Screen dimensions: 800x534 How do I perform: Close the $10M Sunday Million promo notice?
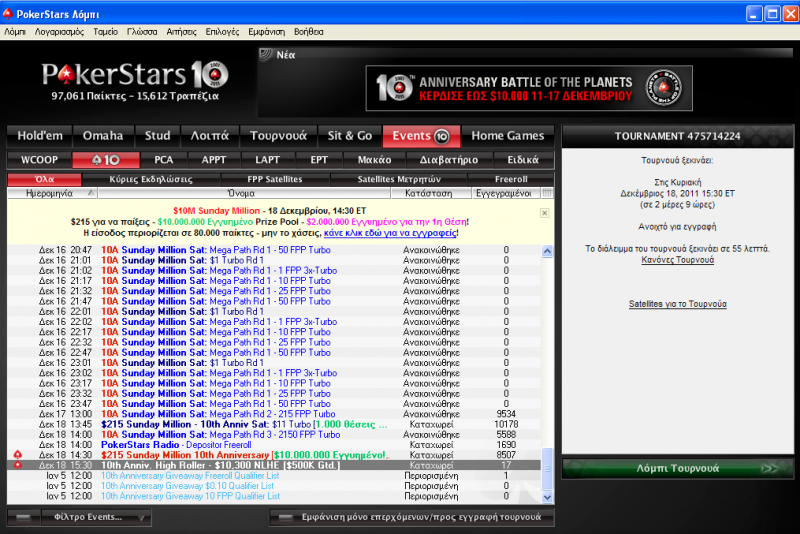(x=544, y=213)
